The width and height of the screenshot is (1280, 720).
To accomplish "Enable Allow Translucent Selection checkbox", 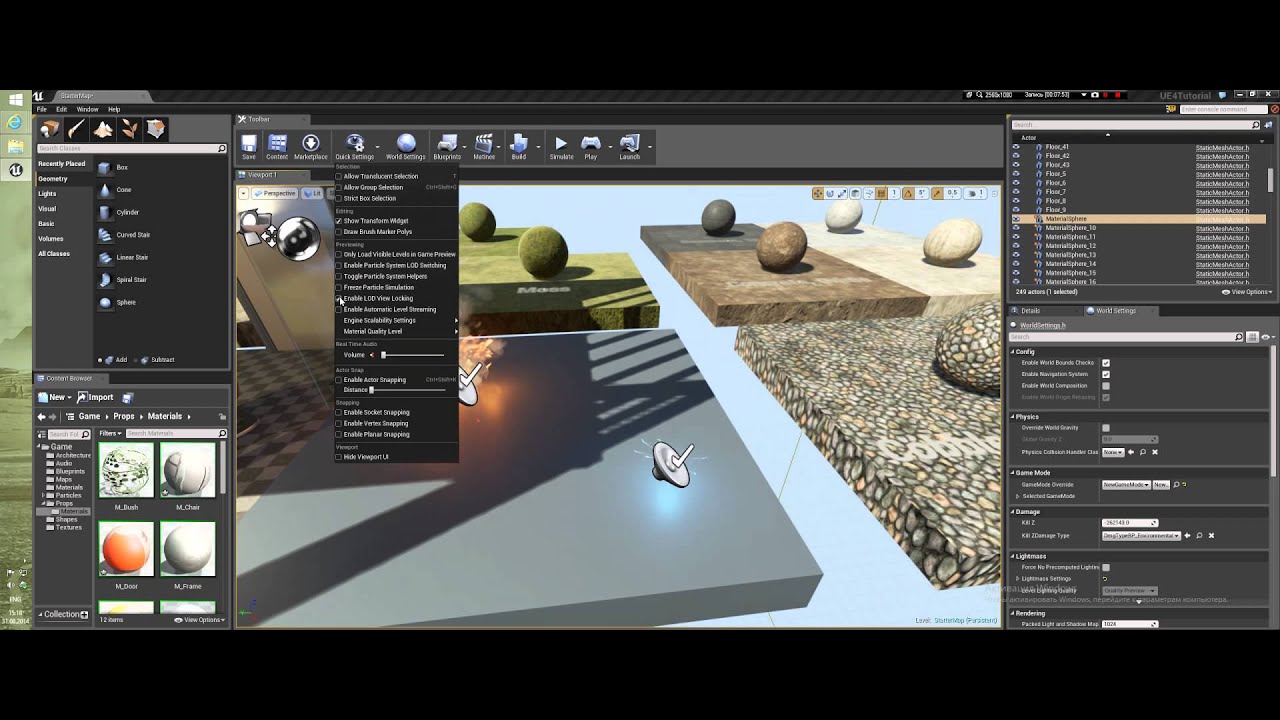I will coord(338,176).
